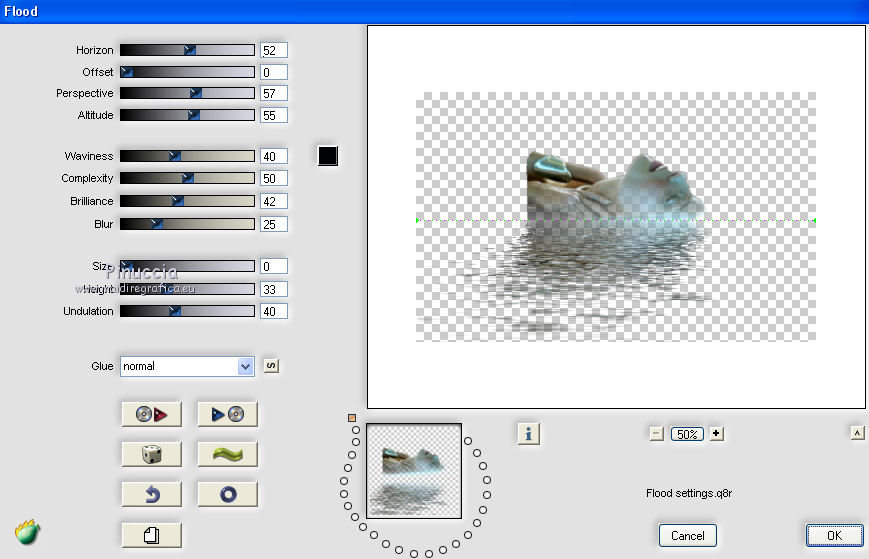Click the small up-arrow button below the preview
Image resolution: width=869 pixels, height=559 pixels.
coord(857,433)
